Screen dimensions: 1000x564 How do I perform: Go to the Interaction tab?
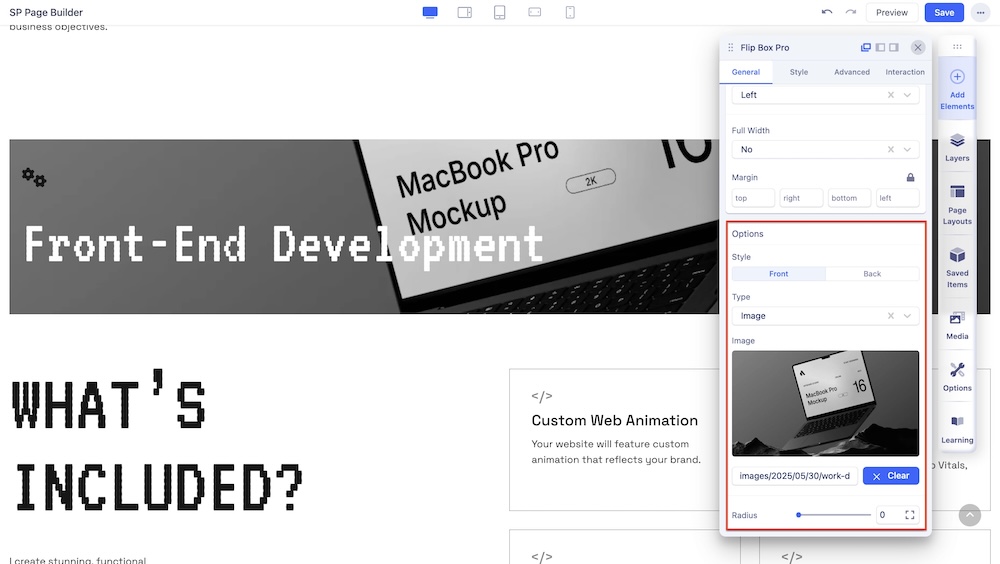pyautogui.click(x=904, y=72)
